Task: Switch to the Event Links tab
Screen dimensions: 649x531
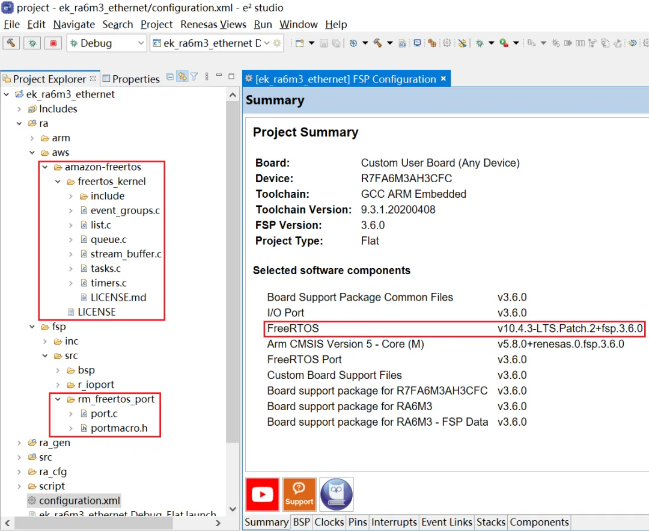Action: [x=447, y=522]
